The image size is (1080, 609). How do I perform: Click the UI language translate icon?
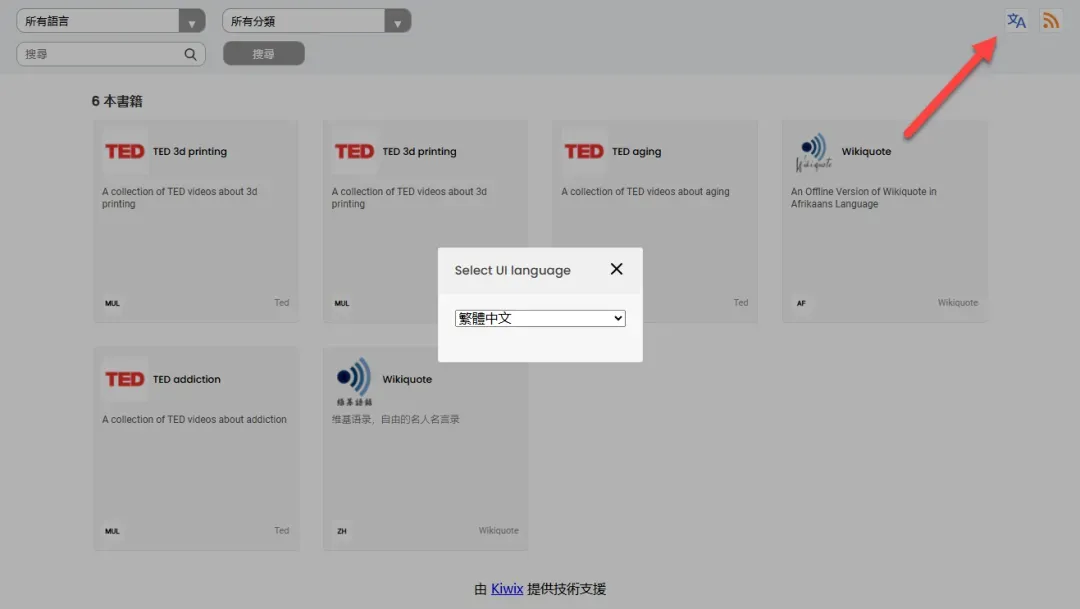pos(1016,21)
